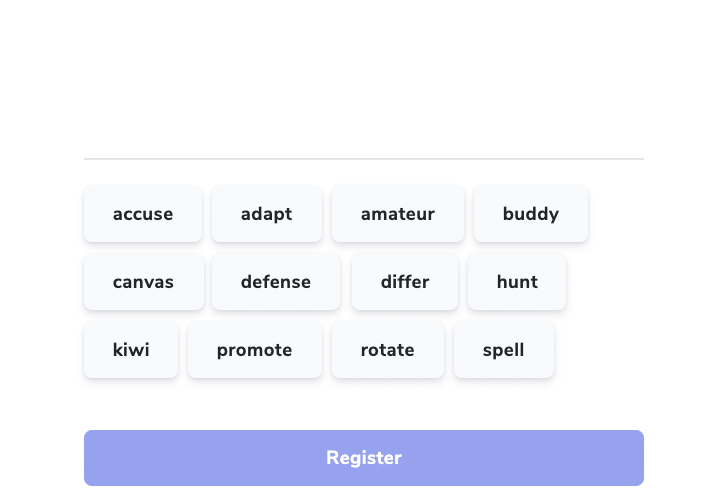Add "spell" as the next phrase word
This screenshot has width=726, height=504.
[504, 350]
